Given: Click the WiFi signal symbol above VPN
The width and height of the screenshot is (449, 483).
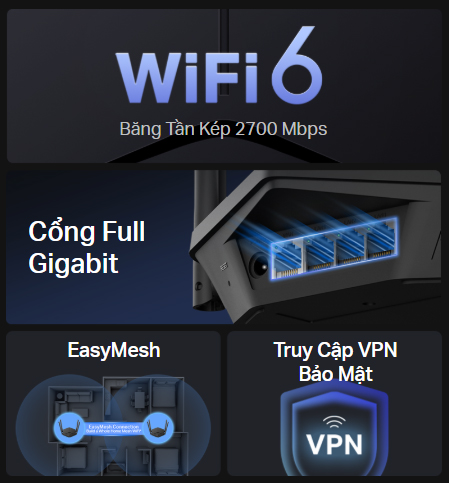Looking at the screenshot, I should coord(334,423).
